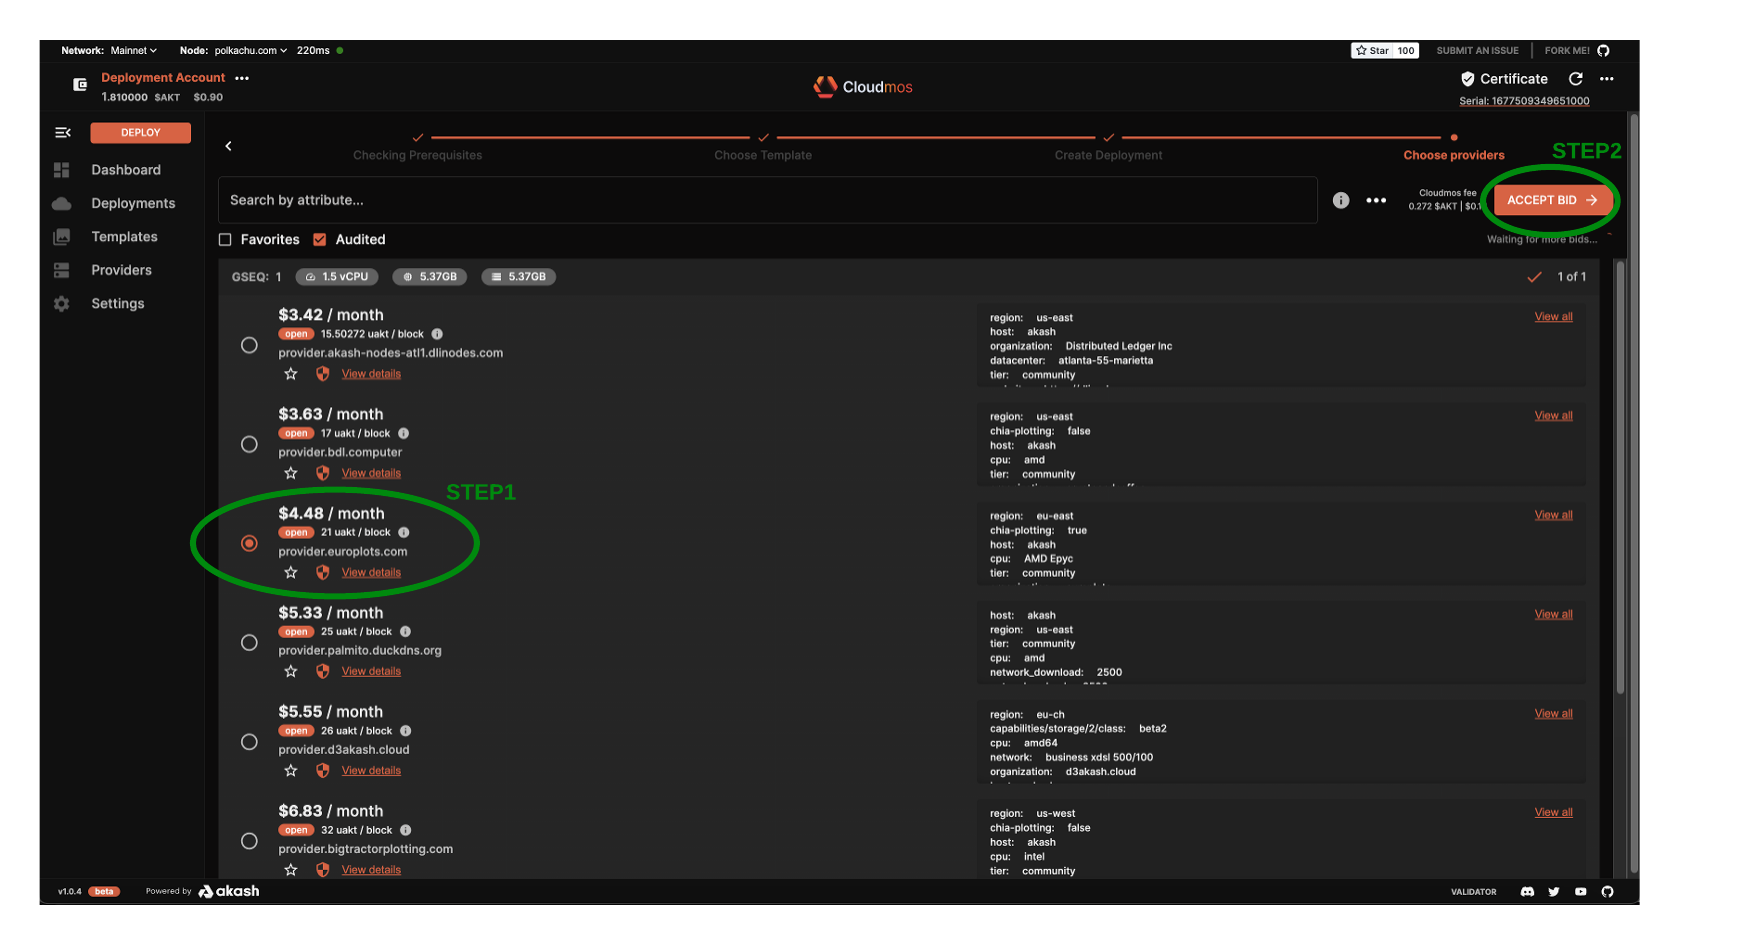Click in the Search by attribute field
This screenshot has width=1748, height=944.
coord(766,200)
